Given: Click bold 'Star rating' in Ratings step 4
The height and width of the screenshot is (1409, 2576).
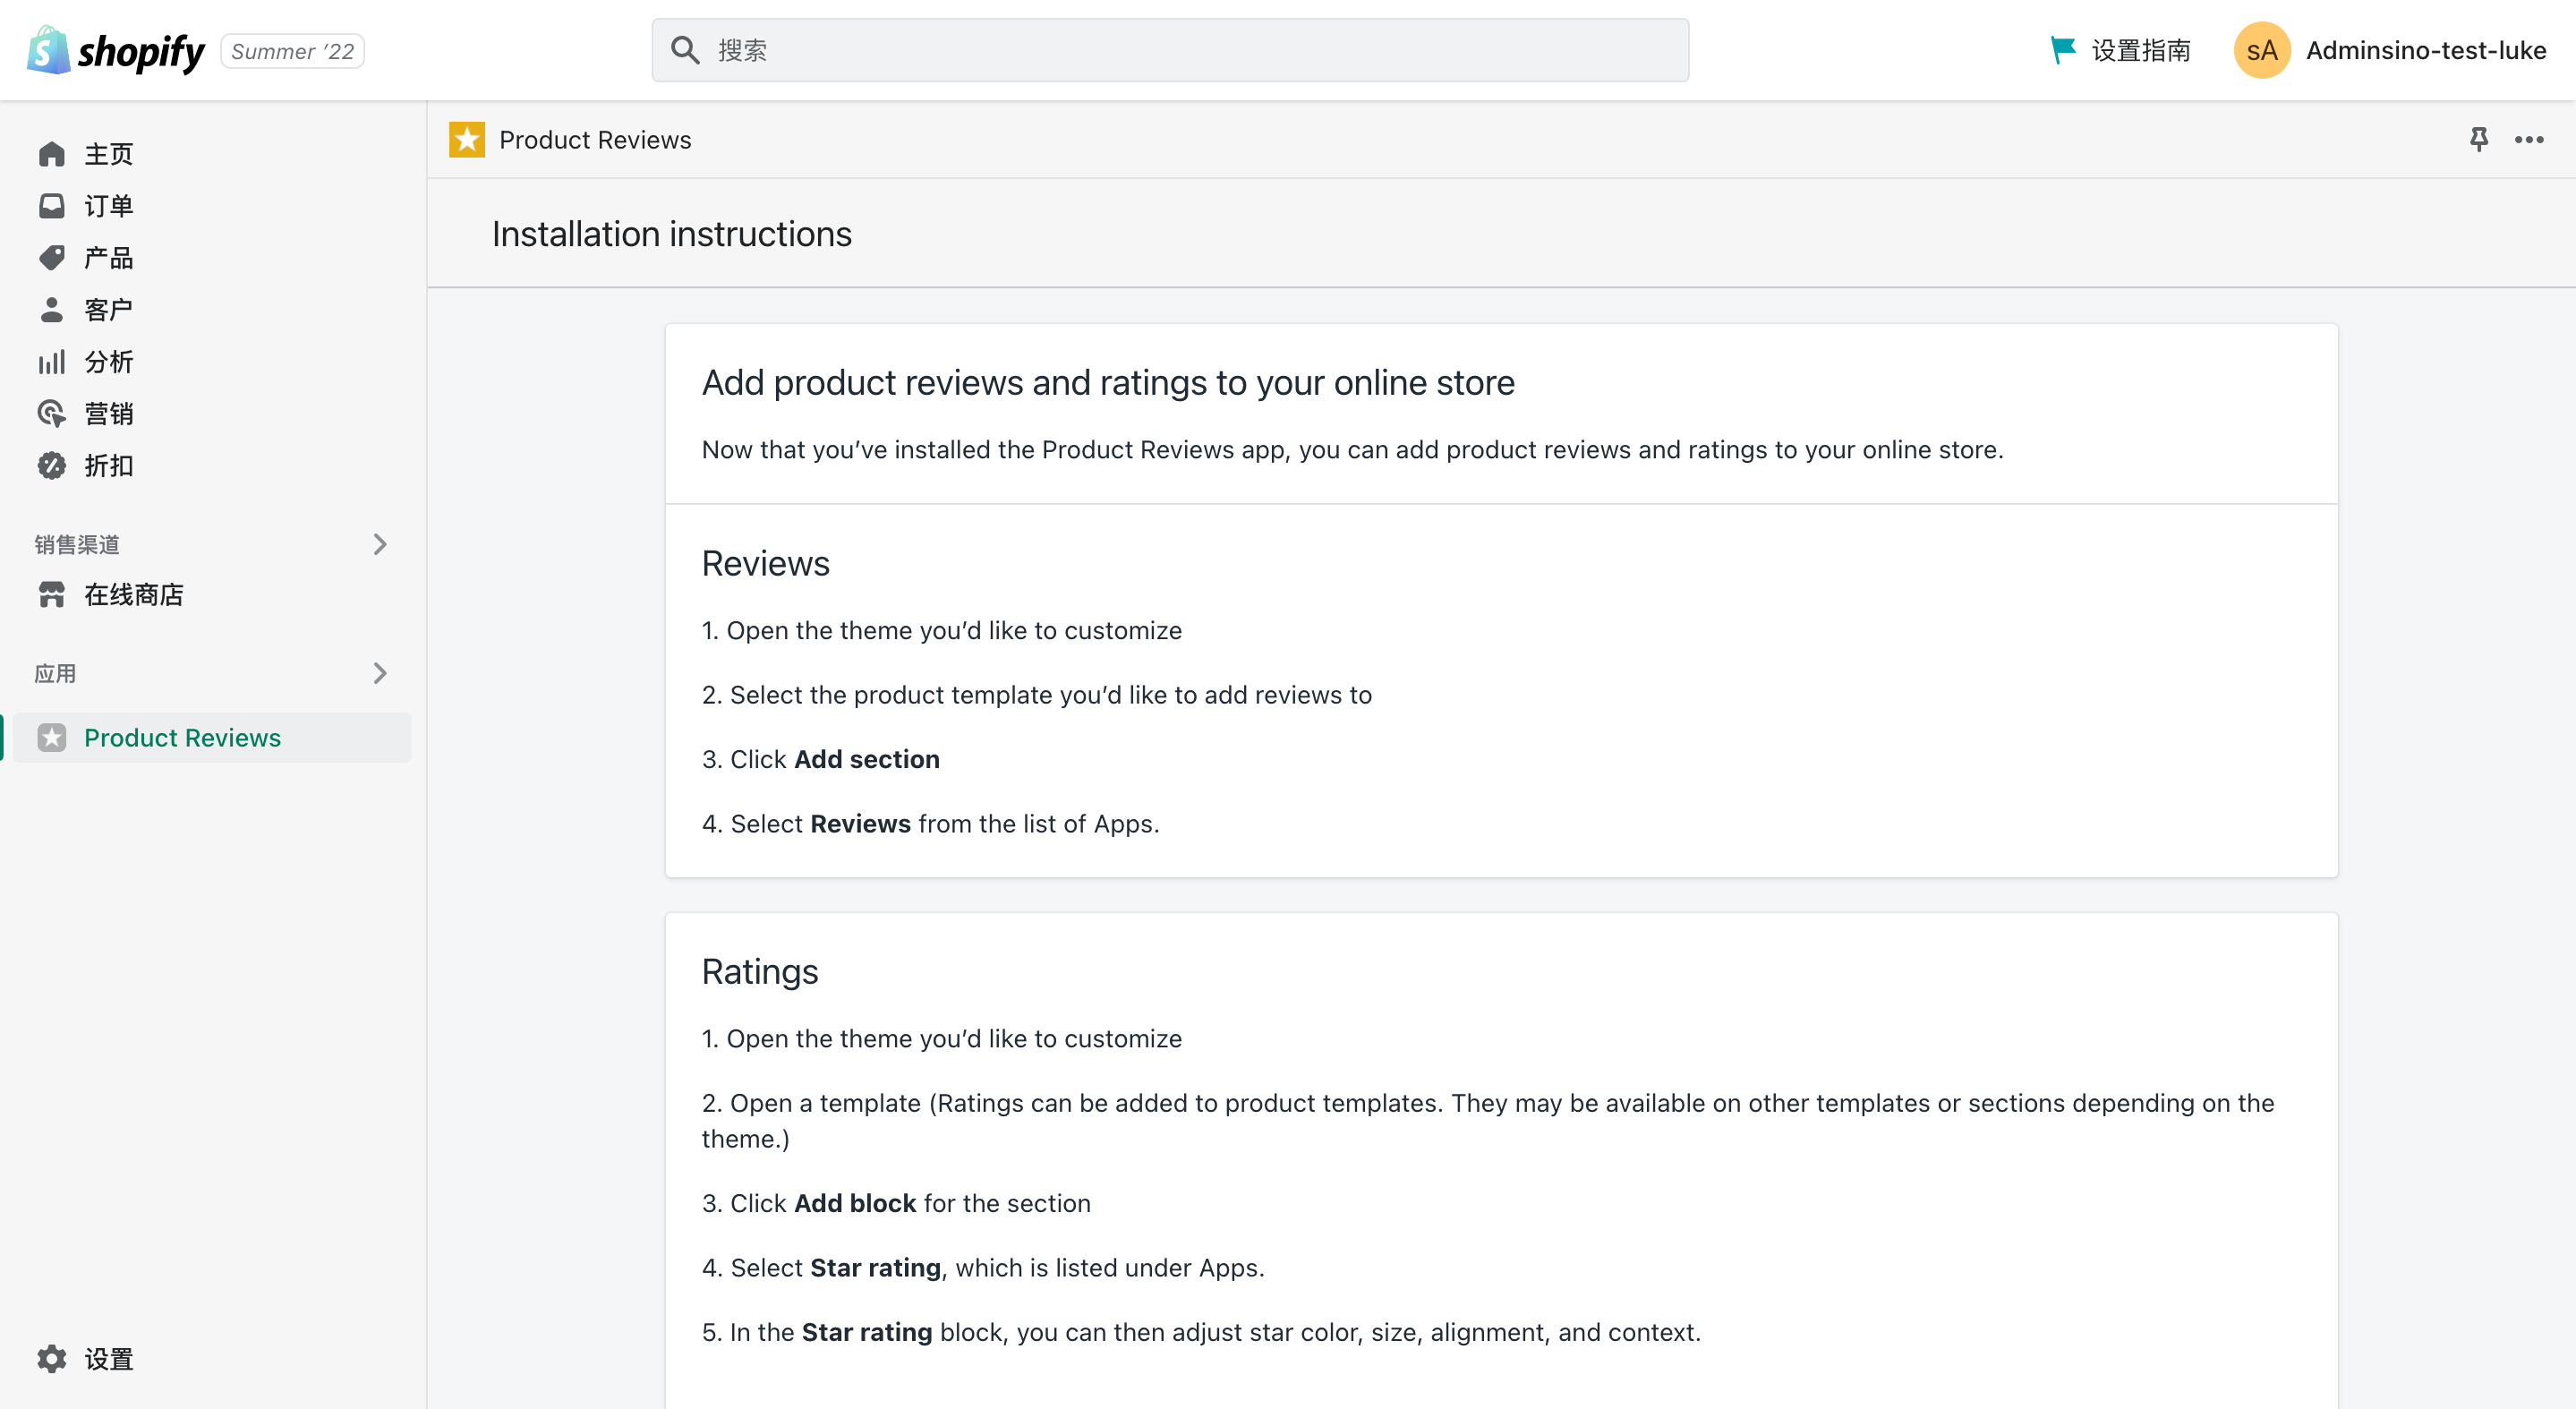Looking at the screenshot, I should [876, 1268].
